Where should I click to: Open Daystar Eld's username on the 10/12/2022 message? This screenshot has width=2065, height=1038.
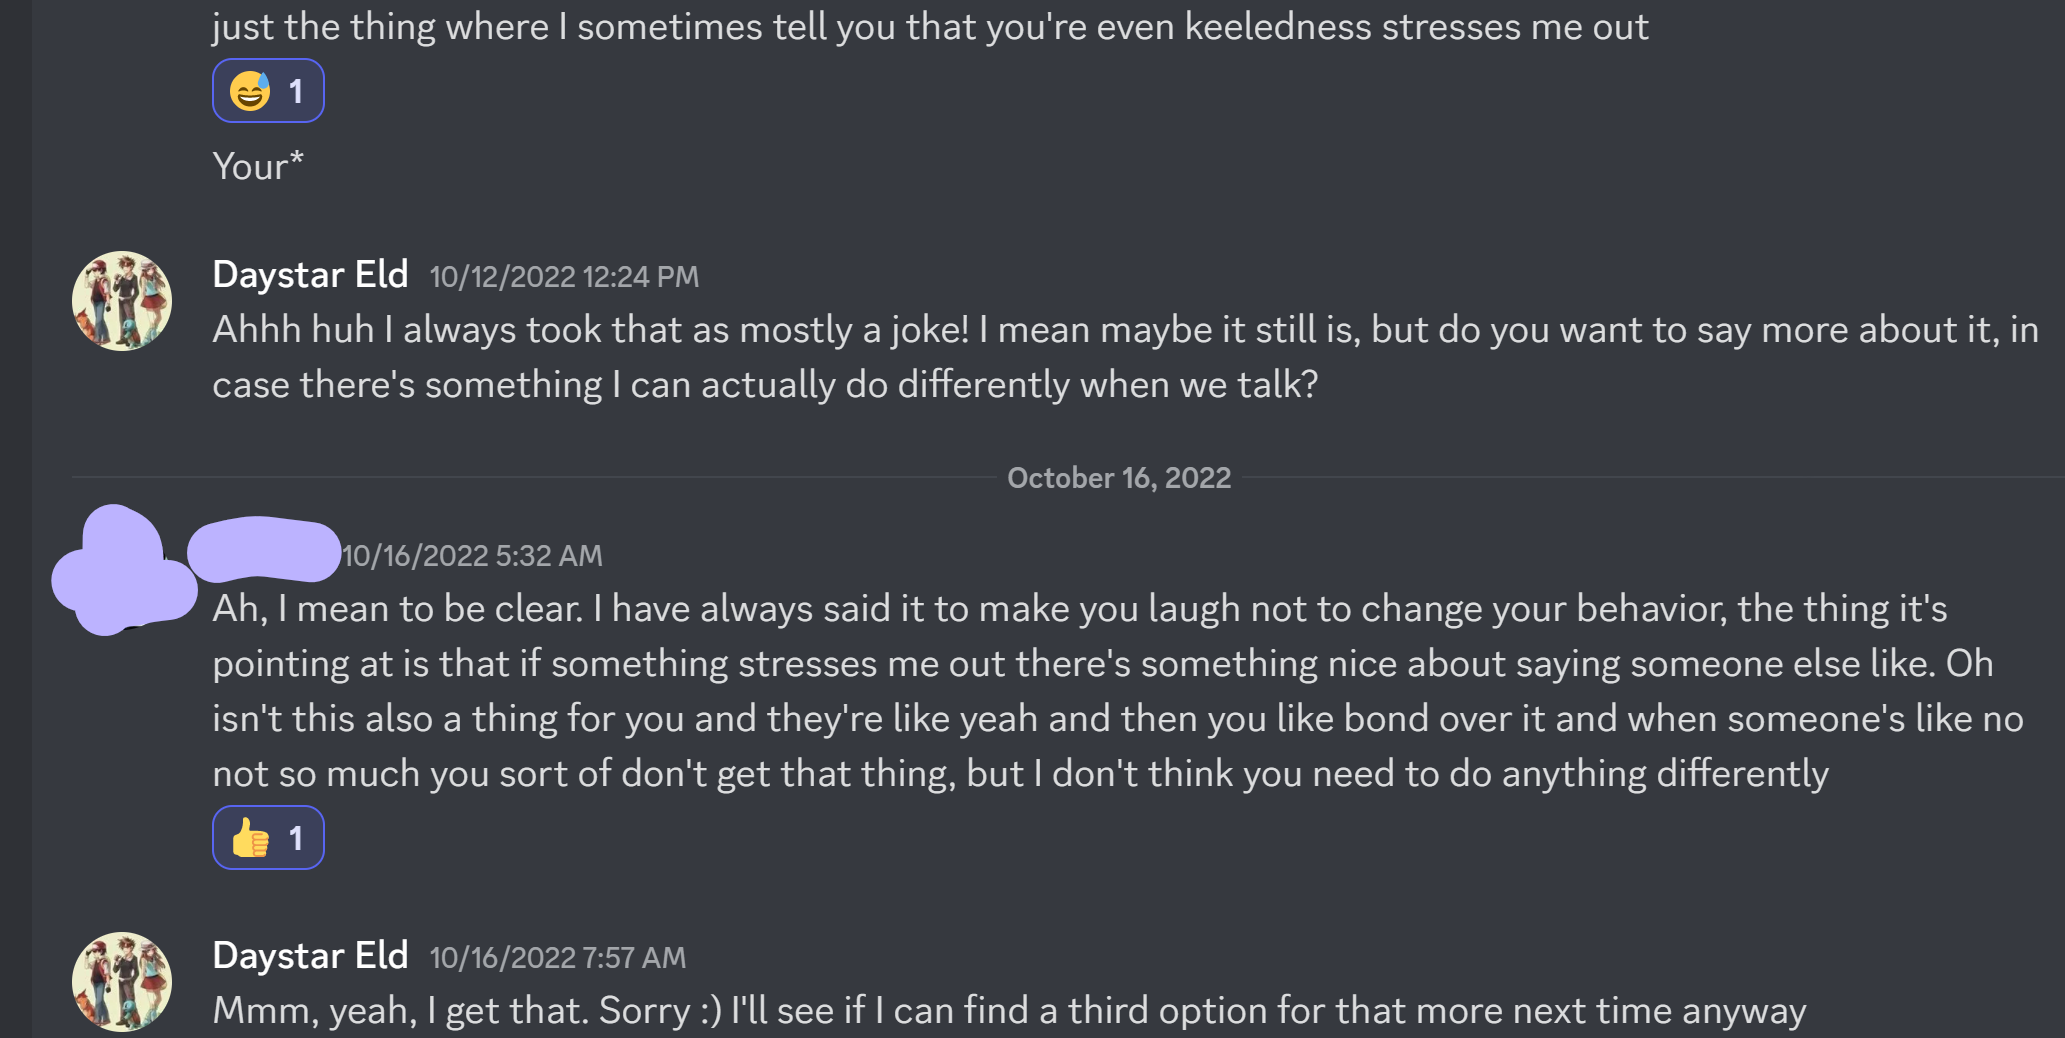tap(310, 275)
